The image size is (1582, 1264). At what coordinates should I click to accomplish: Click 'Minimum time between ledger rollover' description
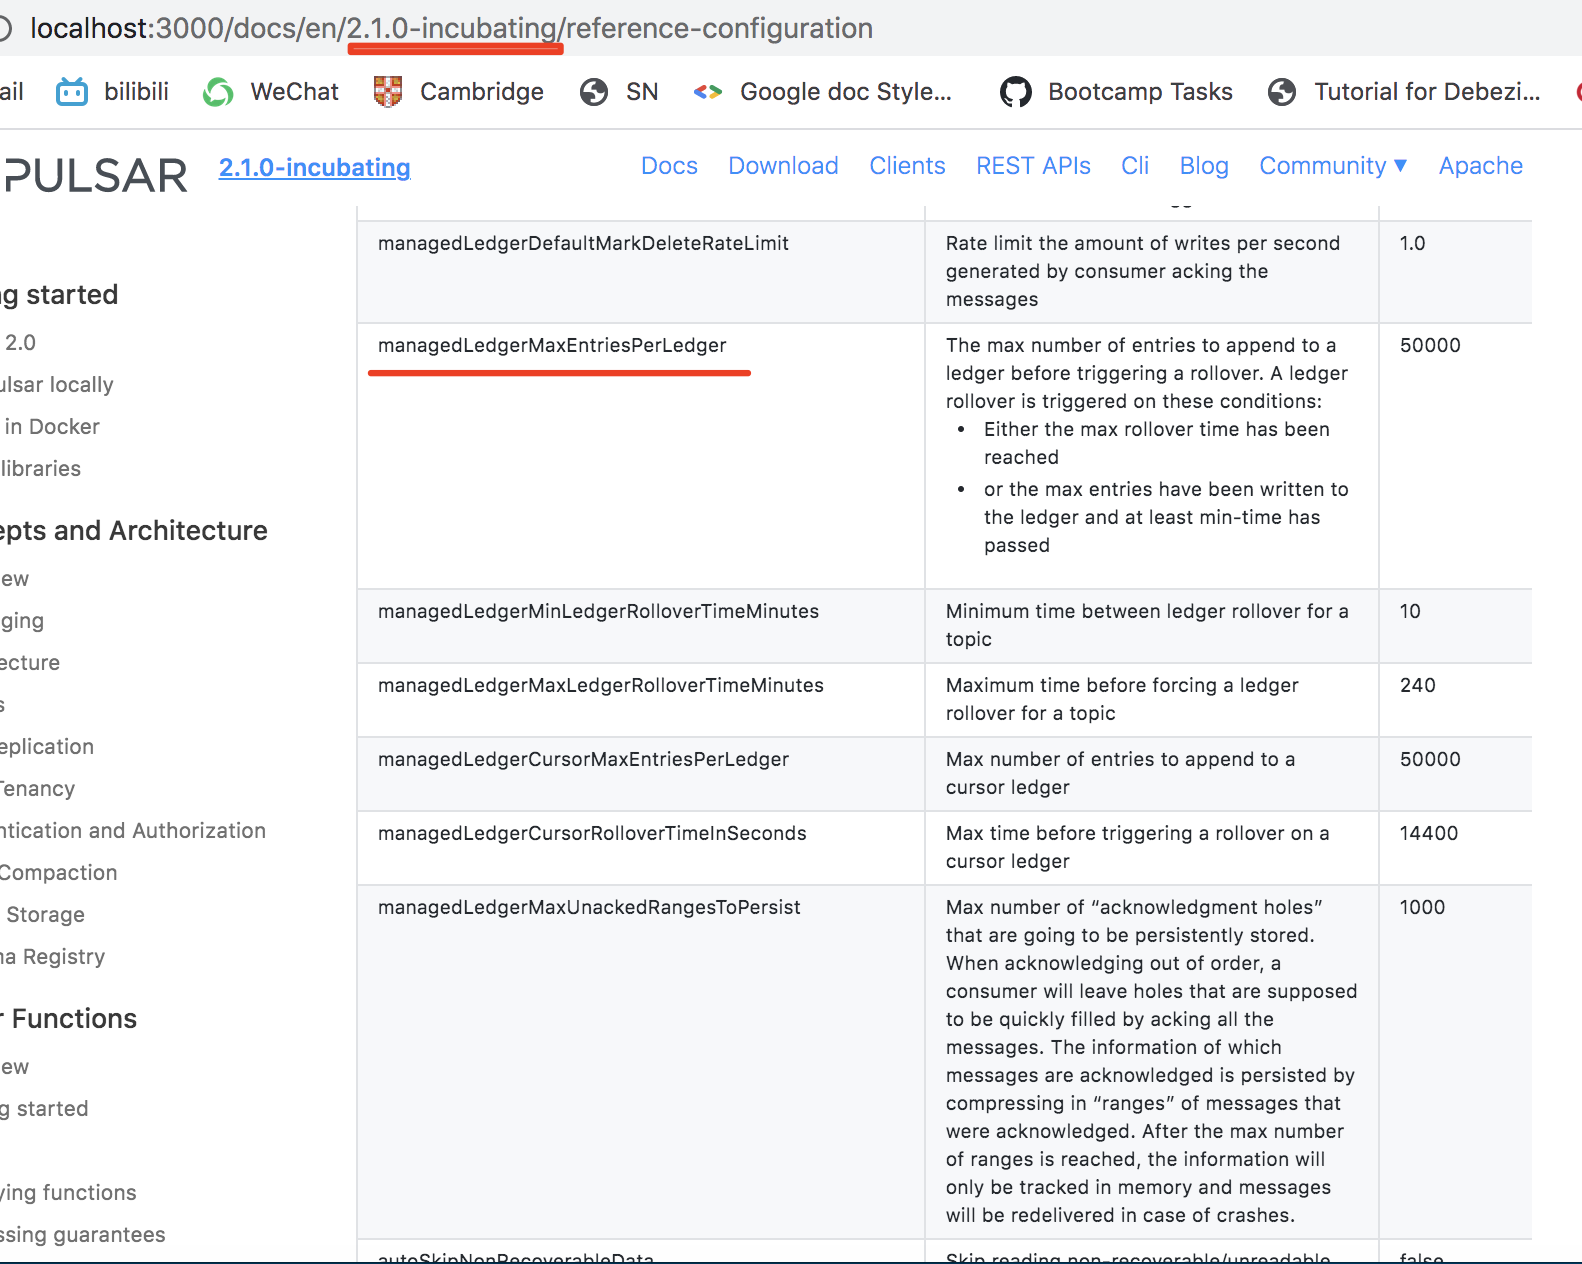coord(1147,625)
